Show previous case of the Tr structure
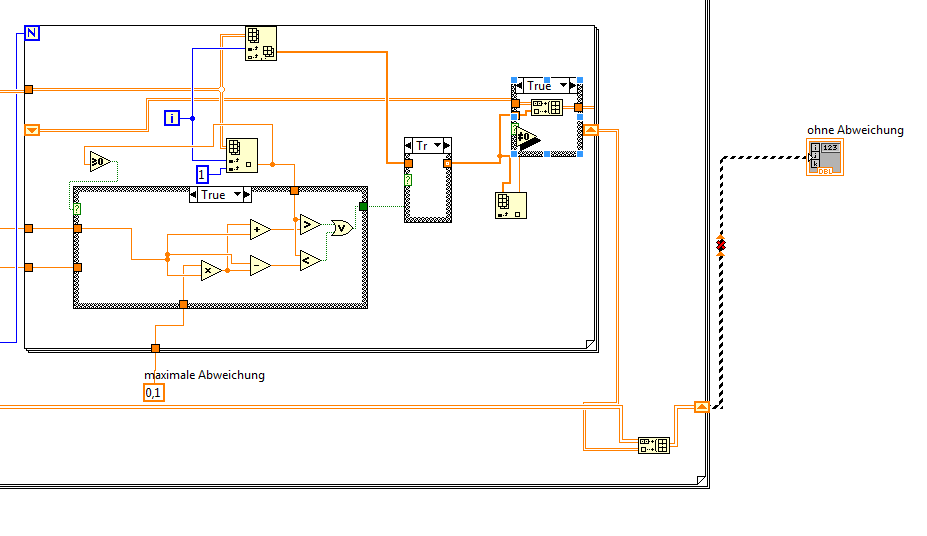This screenshot has width=927, height=536. (409, 145)
